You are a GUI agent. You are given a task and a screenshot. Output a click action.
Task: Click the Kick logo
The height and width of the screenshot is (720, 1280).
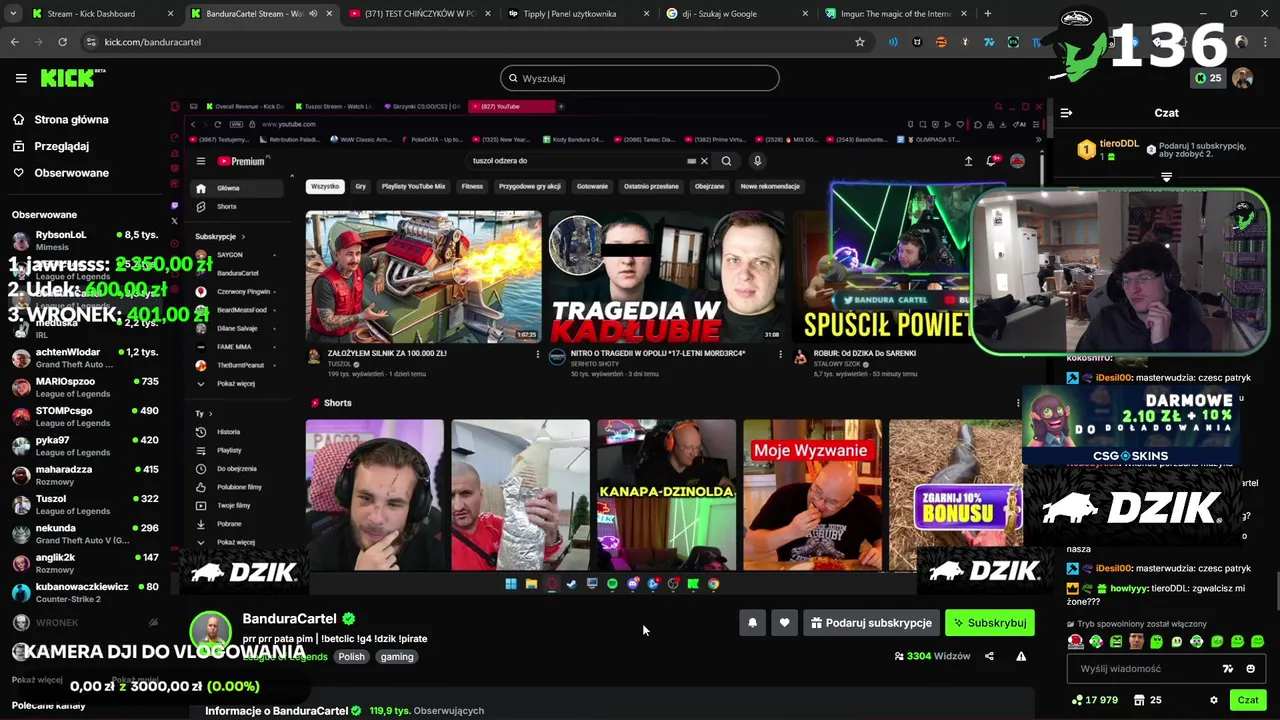pos(73,78)
